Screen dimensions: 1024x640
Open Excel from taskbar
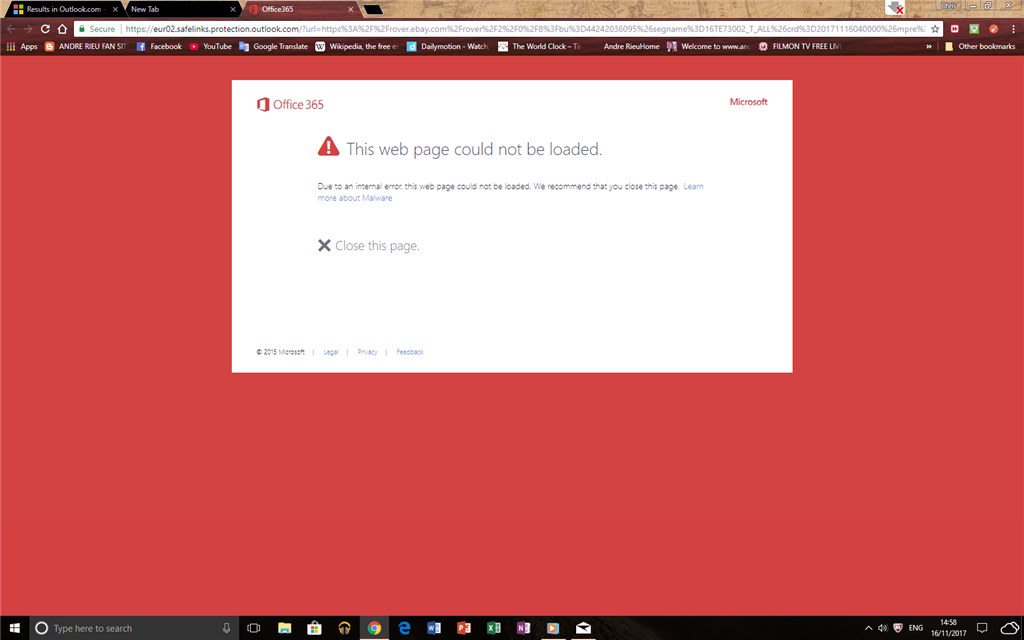pyautogui.click(x=494, y=628)
